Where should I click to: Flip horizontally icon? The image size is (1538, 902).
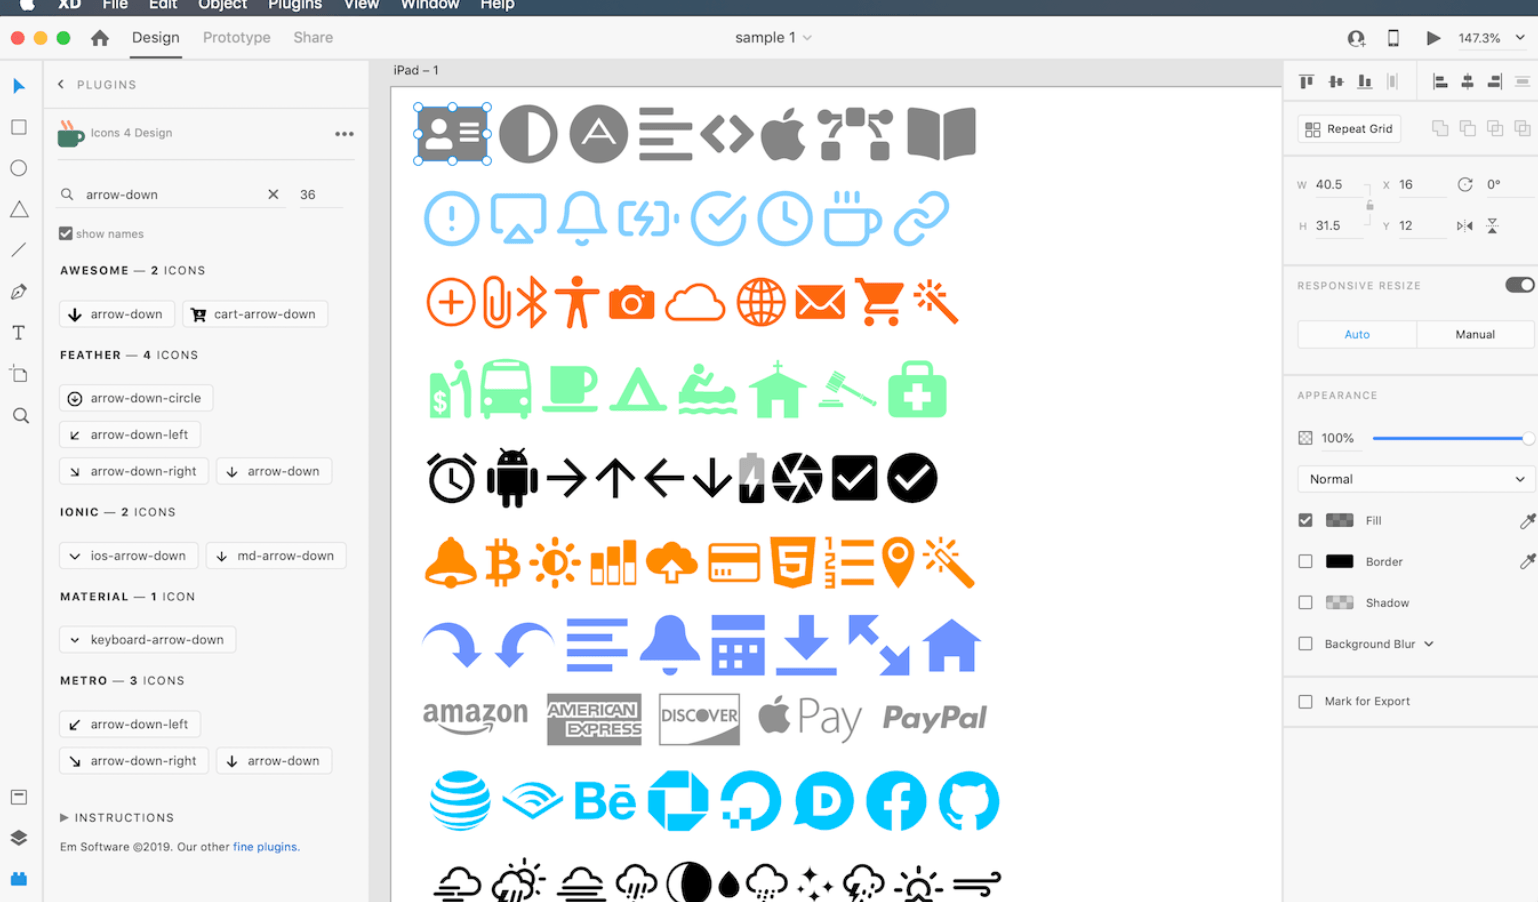click(1464, 226)
